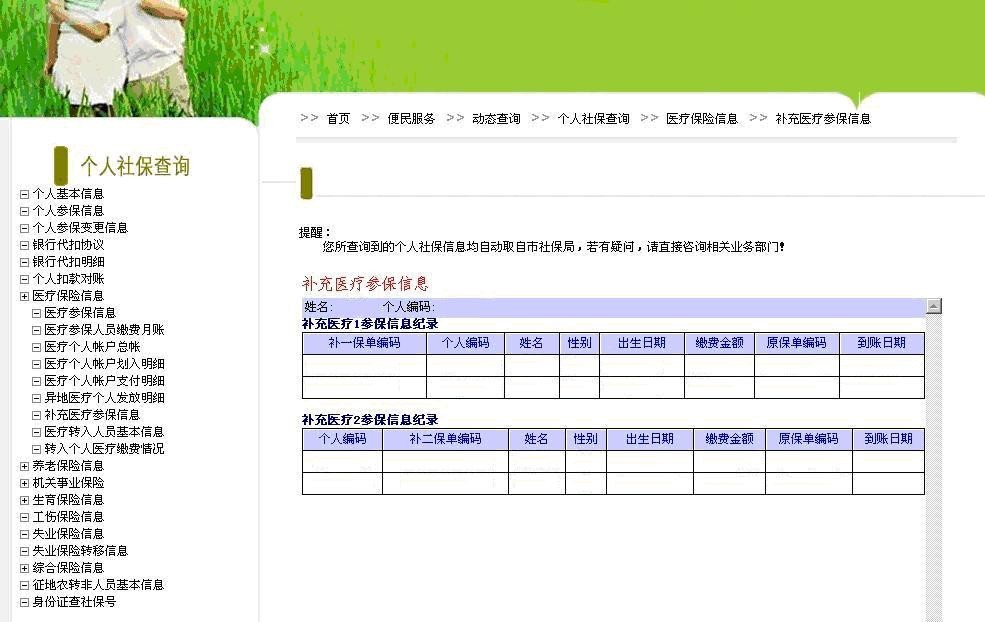Expand the 机关事业保险 tree node
Viewport: 985px width, 622px height.
[25, 483]
